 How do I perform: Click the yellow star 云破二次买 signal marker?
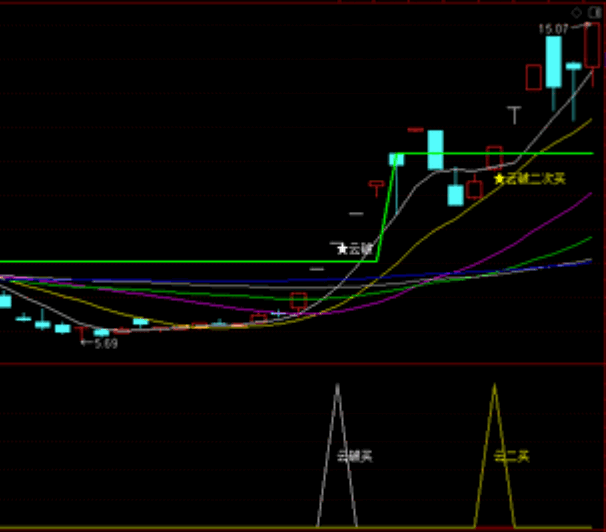tap(530, 179)
